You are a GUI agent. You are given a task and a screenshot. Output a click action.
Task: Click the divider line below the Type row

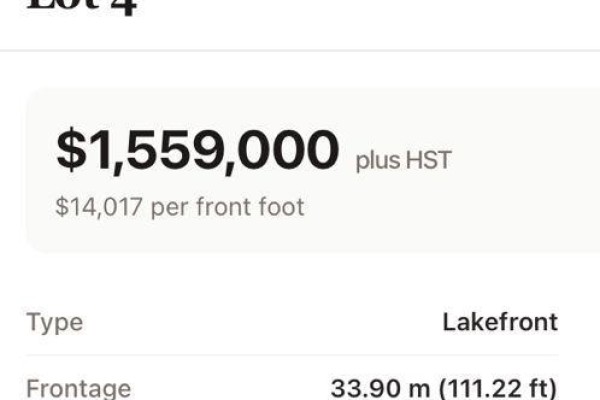coord(292,355)
